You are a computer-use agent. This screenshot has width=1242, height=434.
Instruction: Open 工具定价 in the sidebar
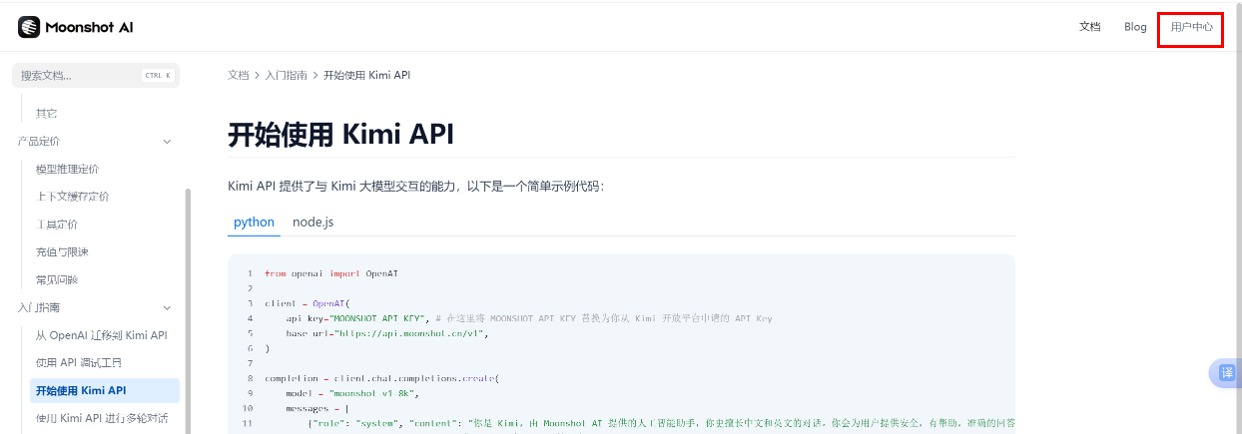click(x=56, y=224)
